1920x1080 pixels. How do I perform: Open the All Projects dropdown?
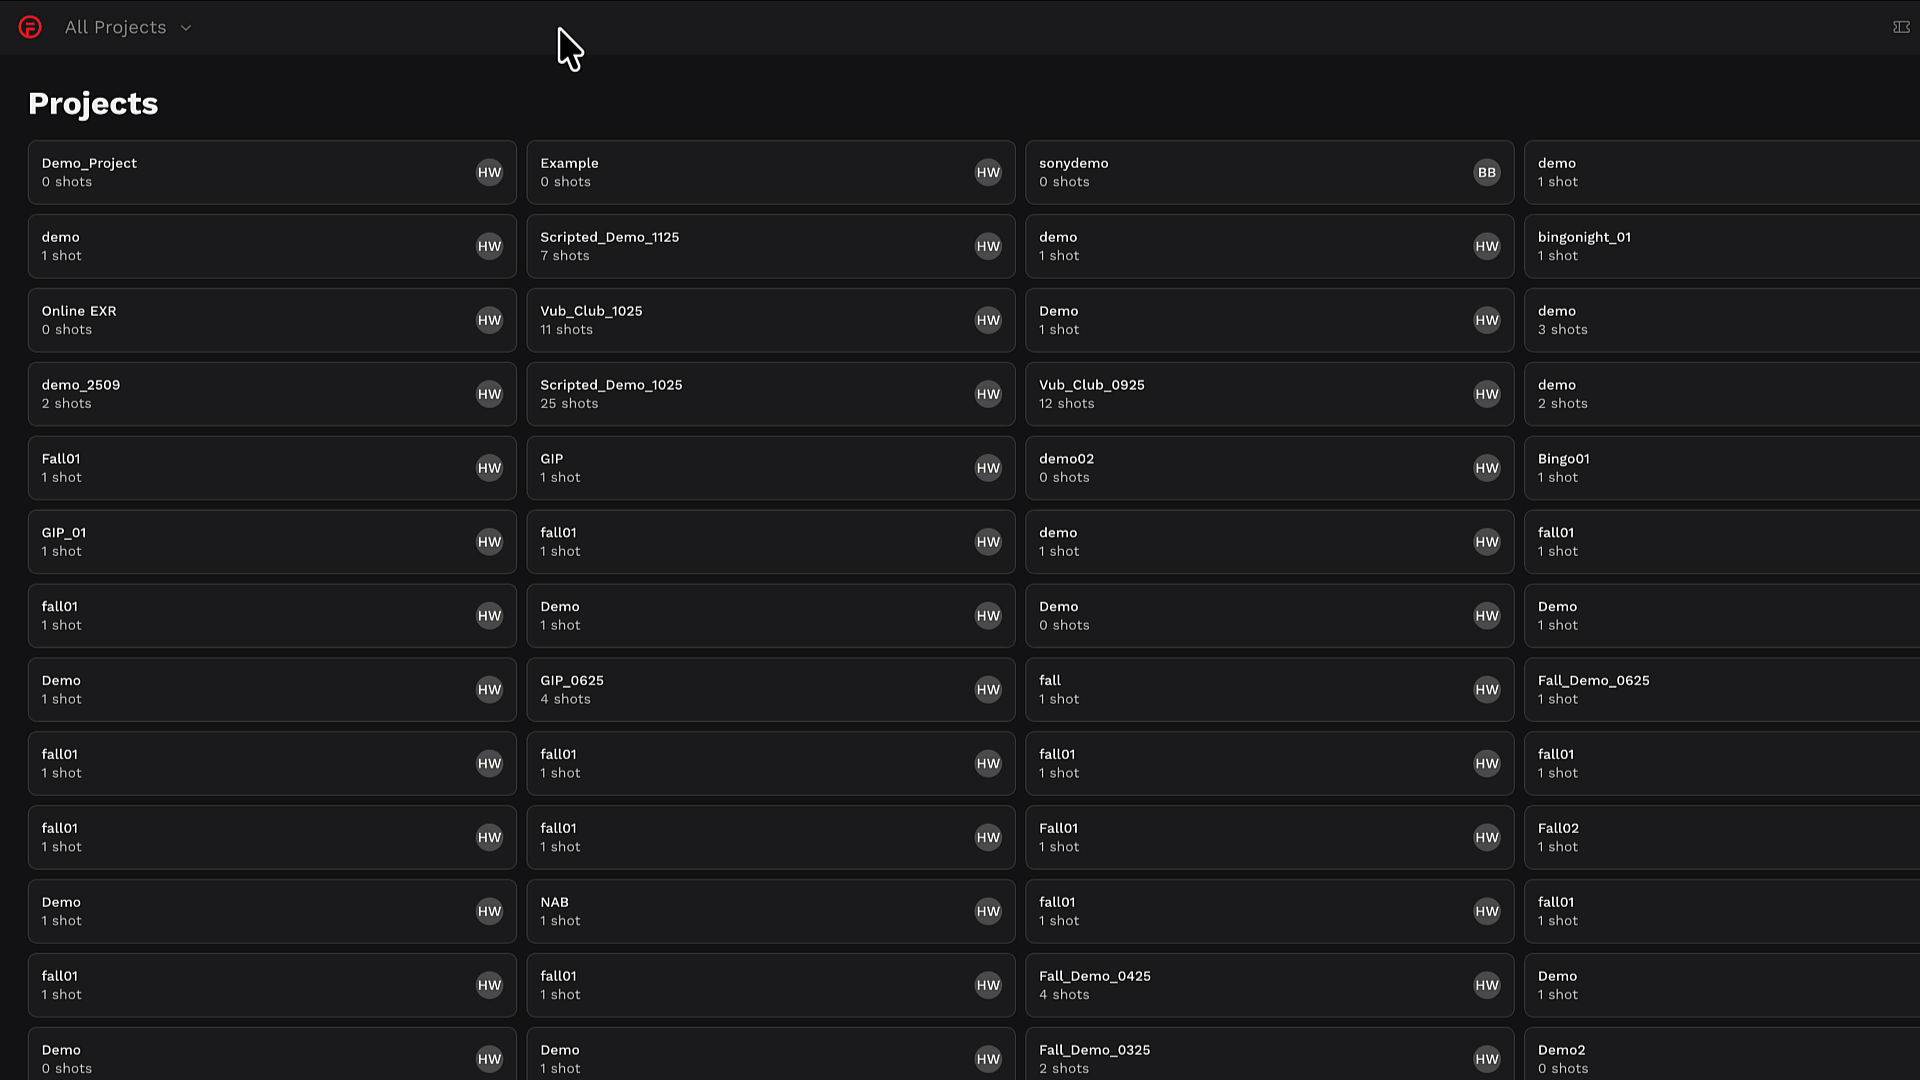(x=115, y=27)
